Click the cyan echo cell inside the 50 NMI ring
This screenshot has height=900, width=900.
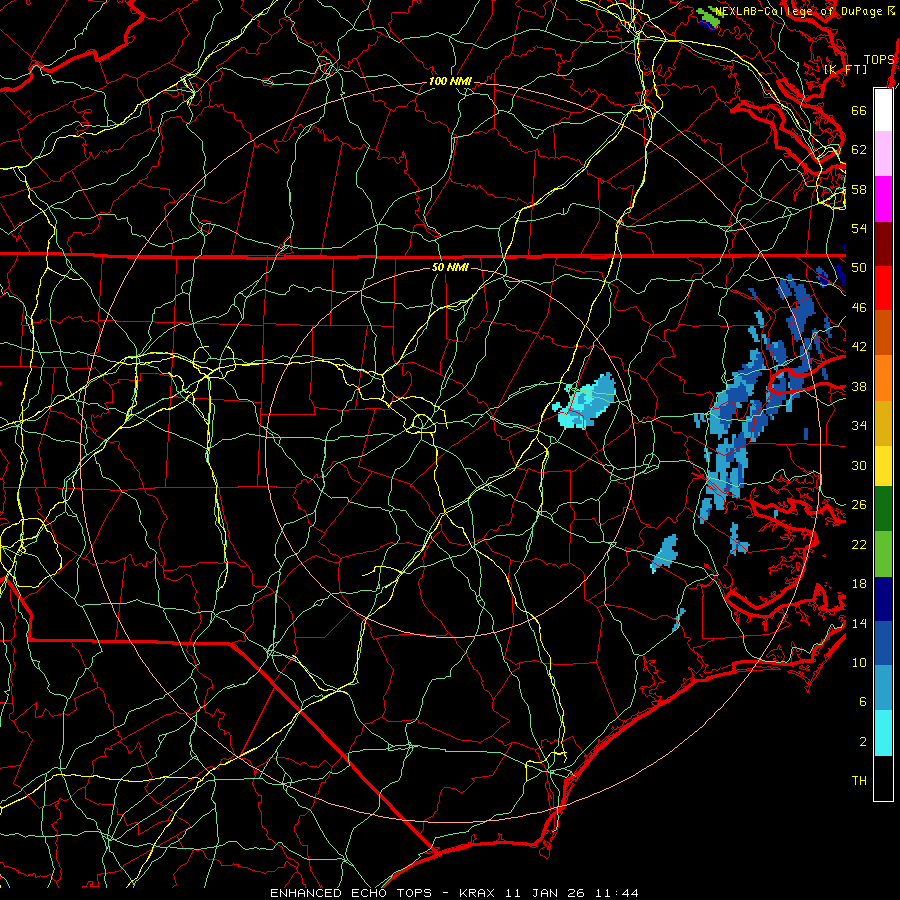coord(585,402)
